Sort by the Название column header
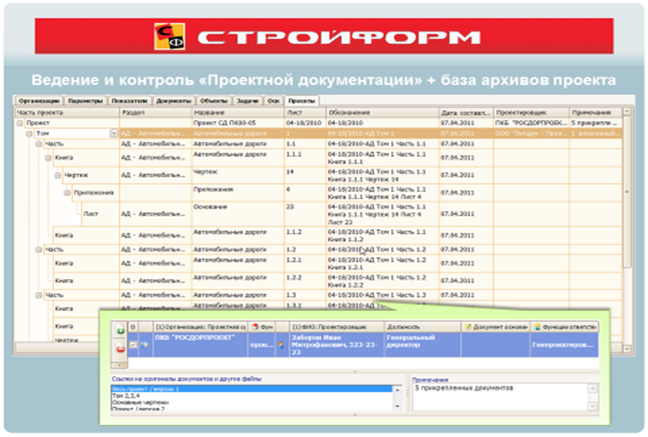The width and height of the screenshot is (648, 437). coord(238,112)
